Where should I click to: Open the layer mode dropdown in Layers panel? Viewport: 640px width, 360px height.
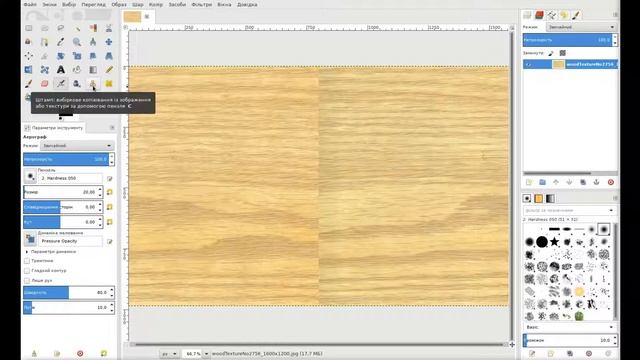point(581,27)
